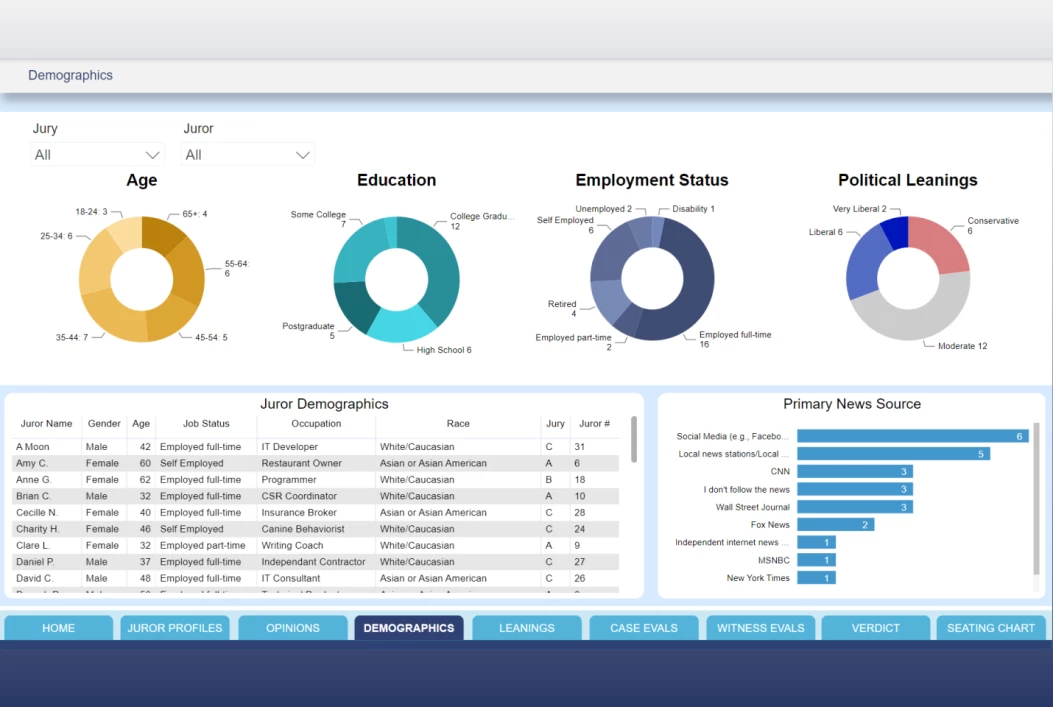Select the Fox News bar
The width and height of the screenshot is (1053, 707).
tap(835, 524)
